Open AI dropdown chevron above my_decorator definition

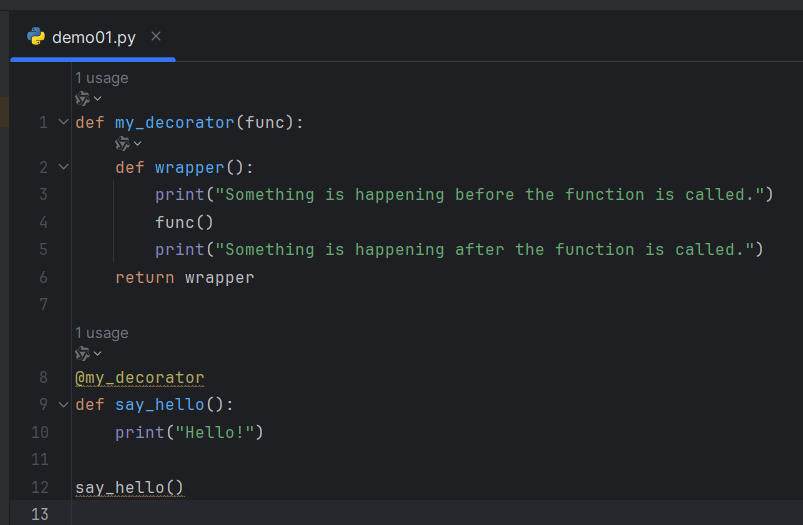[97, 98]
